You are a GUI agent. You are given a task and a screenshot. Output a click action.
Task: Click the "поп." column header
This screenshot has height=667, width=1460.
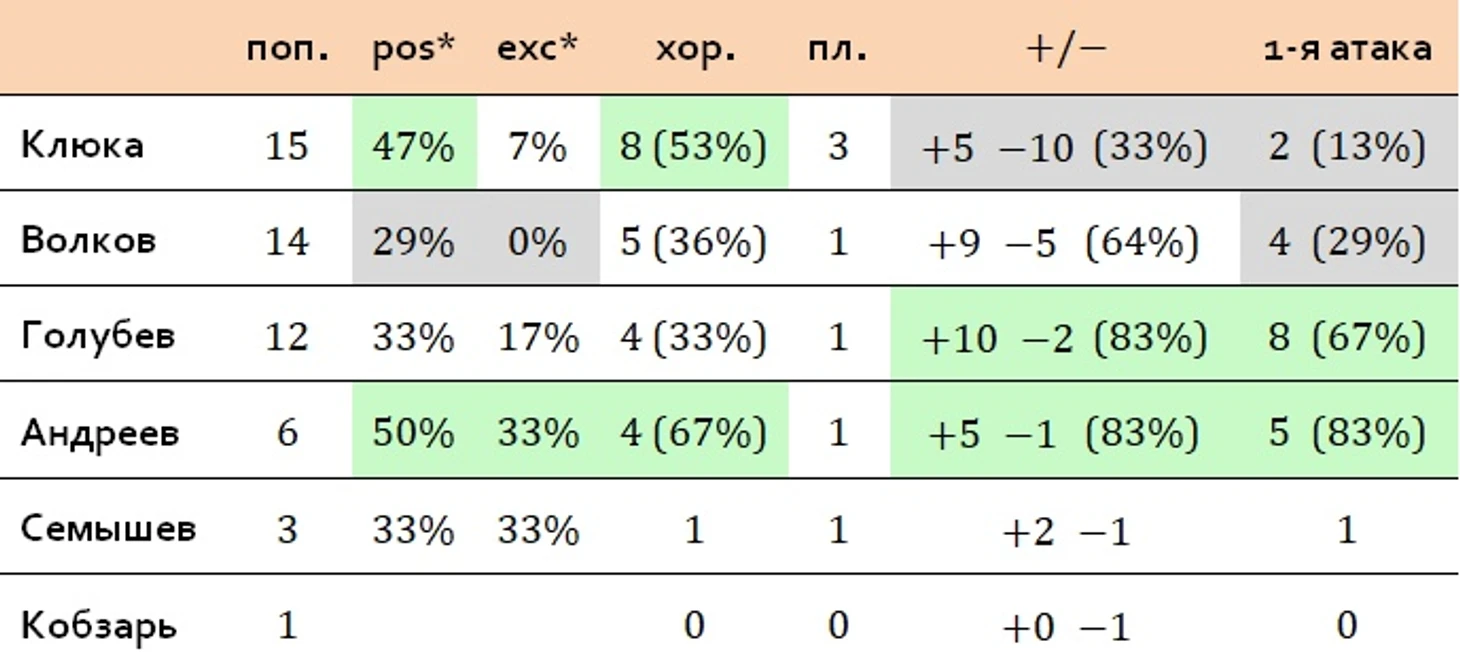(287, 49)
